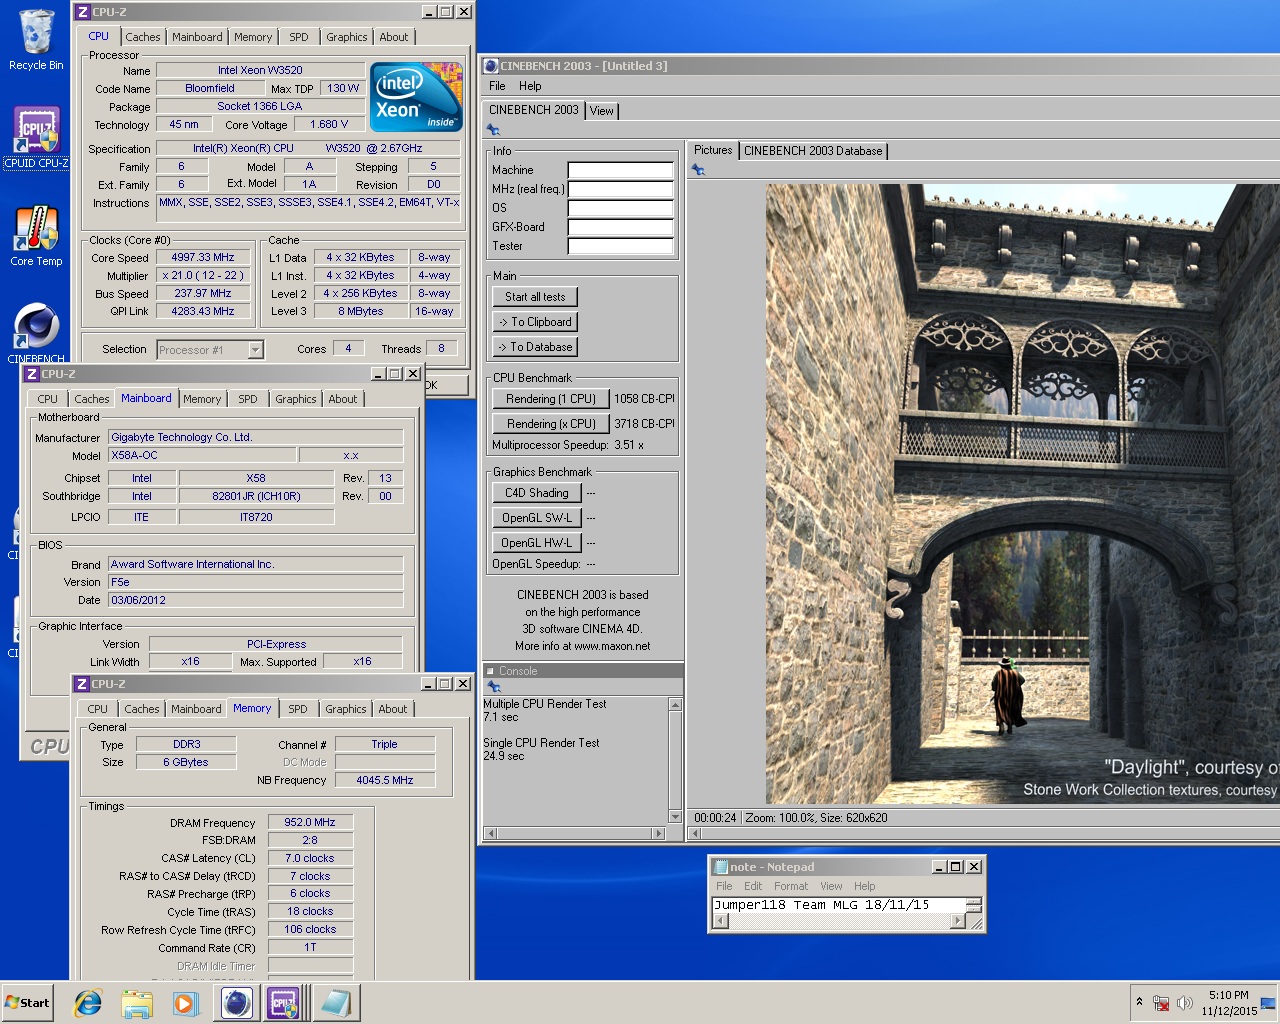Viewport: 1280px width, 1024px height.
Task: Click DRAM Frequency value 952.0 MHz
Action: coord(310,823)
